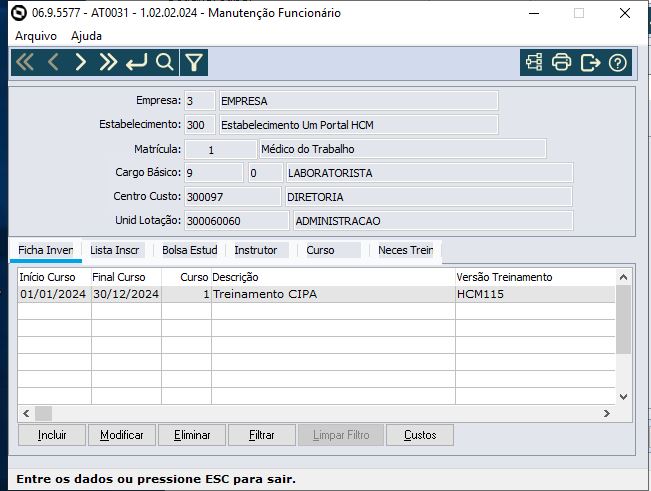Open the Ajuda menu
Screen dimensions: 651x491
86,36
